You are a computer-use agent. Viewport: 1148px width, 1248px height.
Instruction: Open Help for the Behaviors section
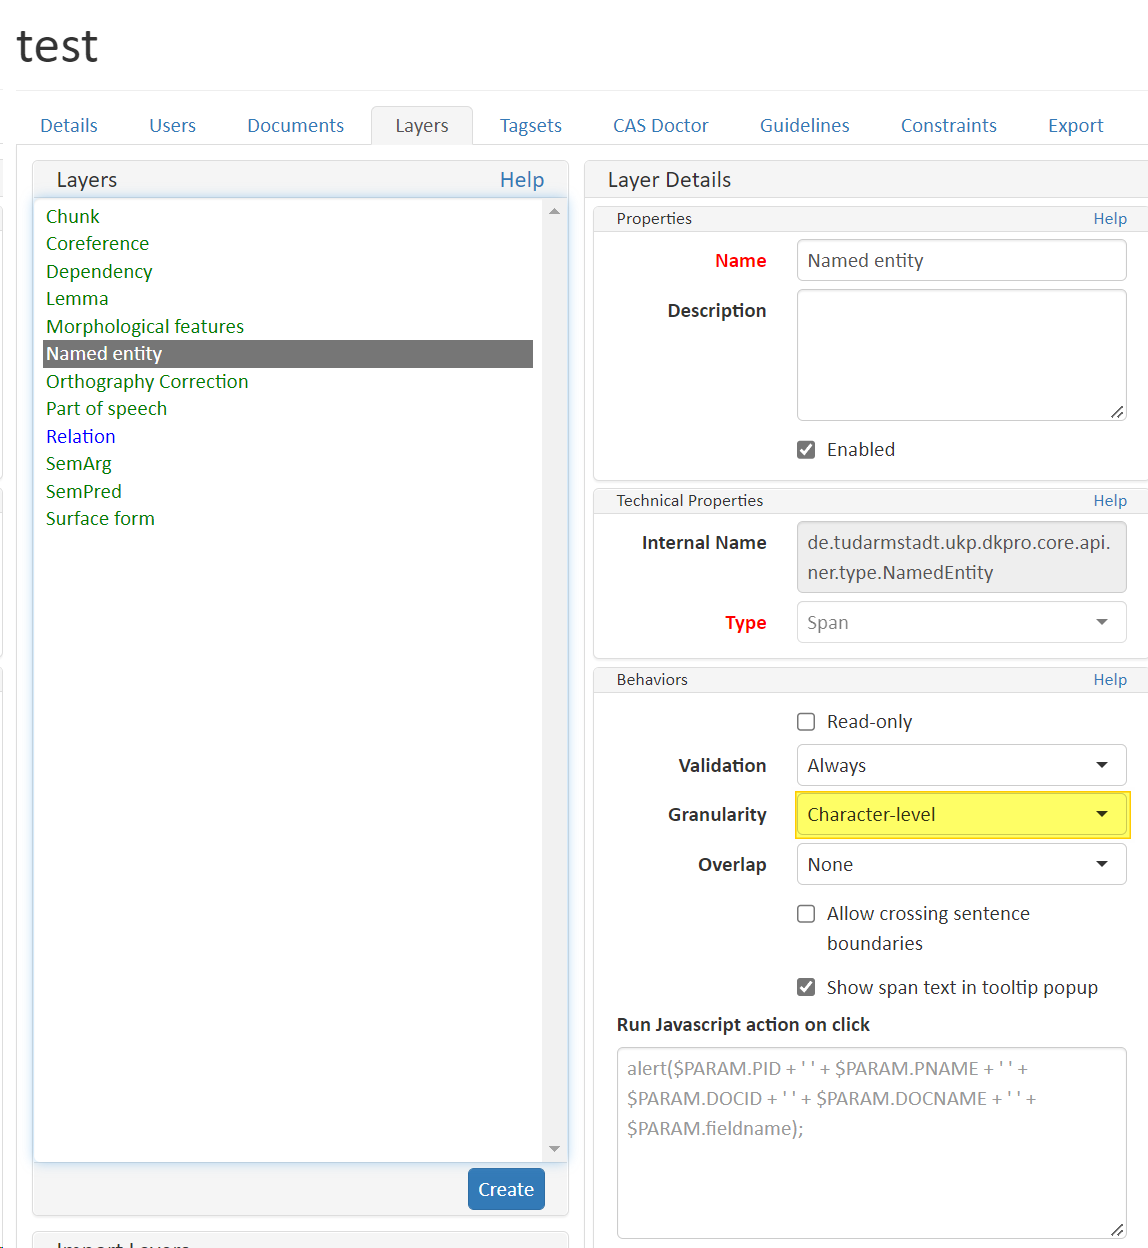[1110, 679]
